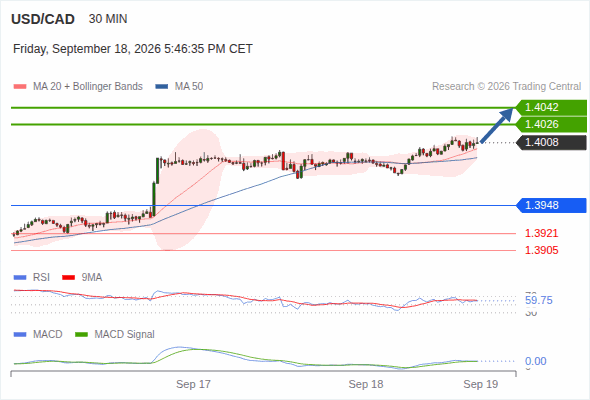Image resolution: width=590 pixels, height=400 pixels.
Task: Click the MA 20 + Bollinger Bands legend
Action: 88,87
